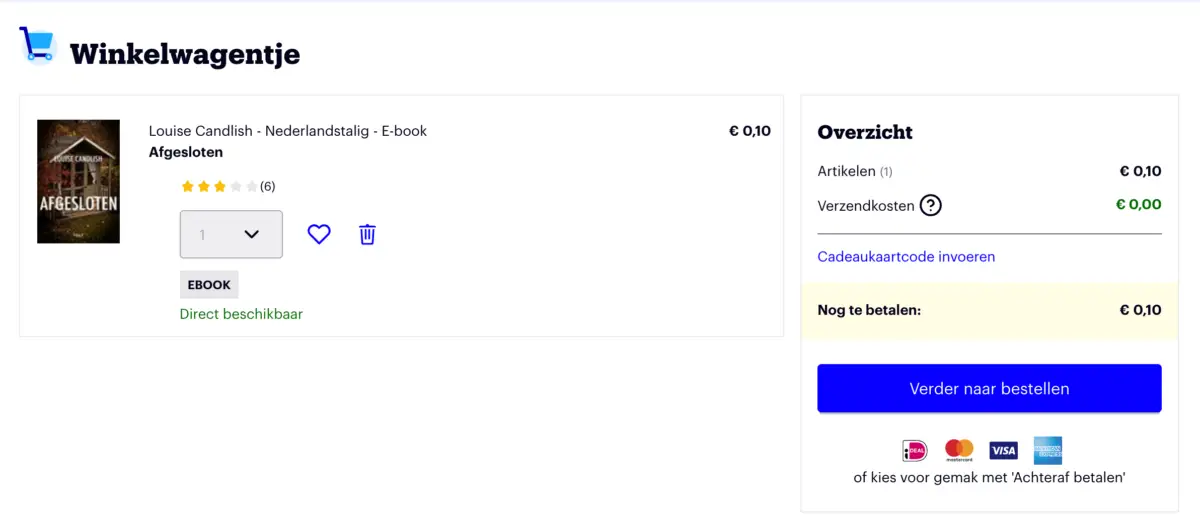Click the EBOOK format badge

pos(209,285)
